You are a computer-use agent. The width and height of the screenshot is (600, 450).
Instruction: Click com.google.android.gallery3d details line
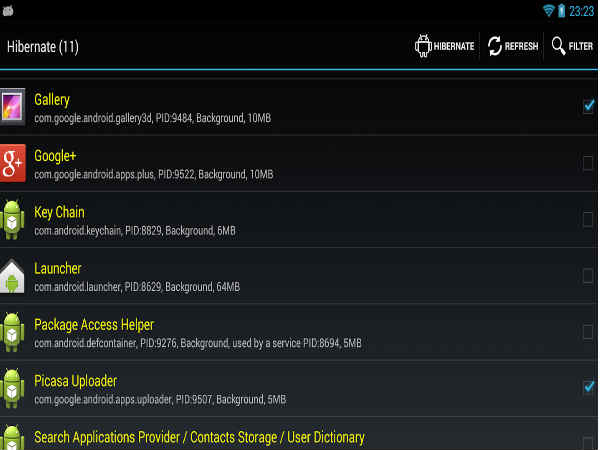coord(153,118)
